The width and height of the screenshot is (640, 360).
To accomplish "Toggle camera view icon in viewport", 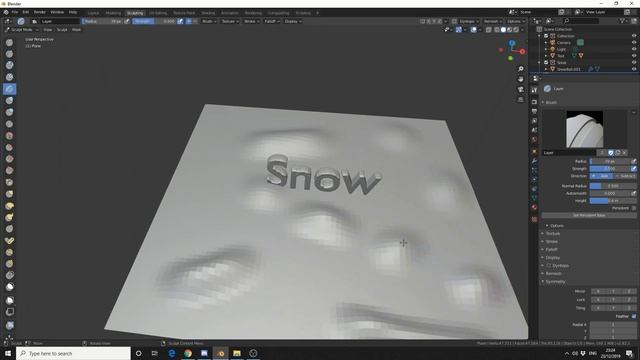I will (x=520, y=89).
